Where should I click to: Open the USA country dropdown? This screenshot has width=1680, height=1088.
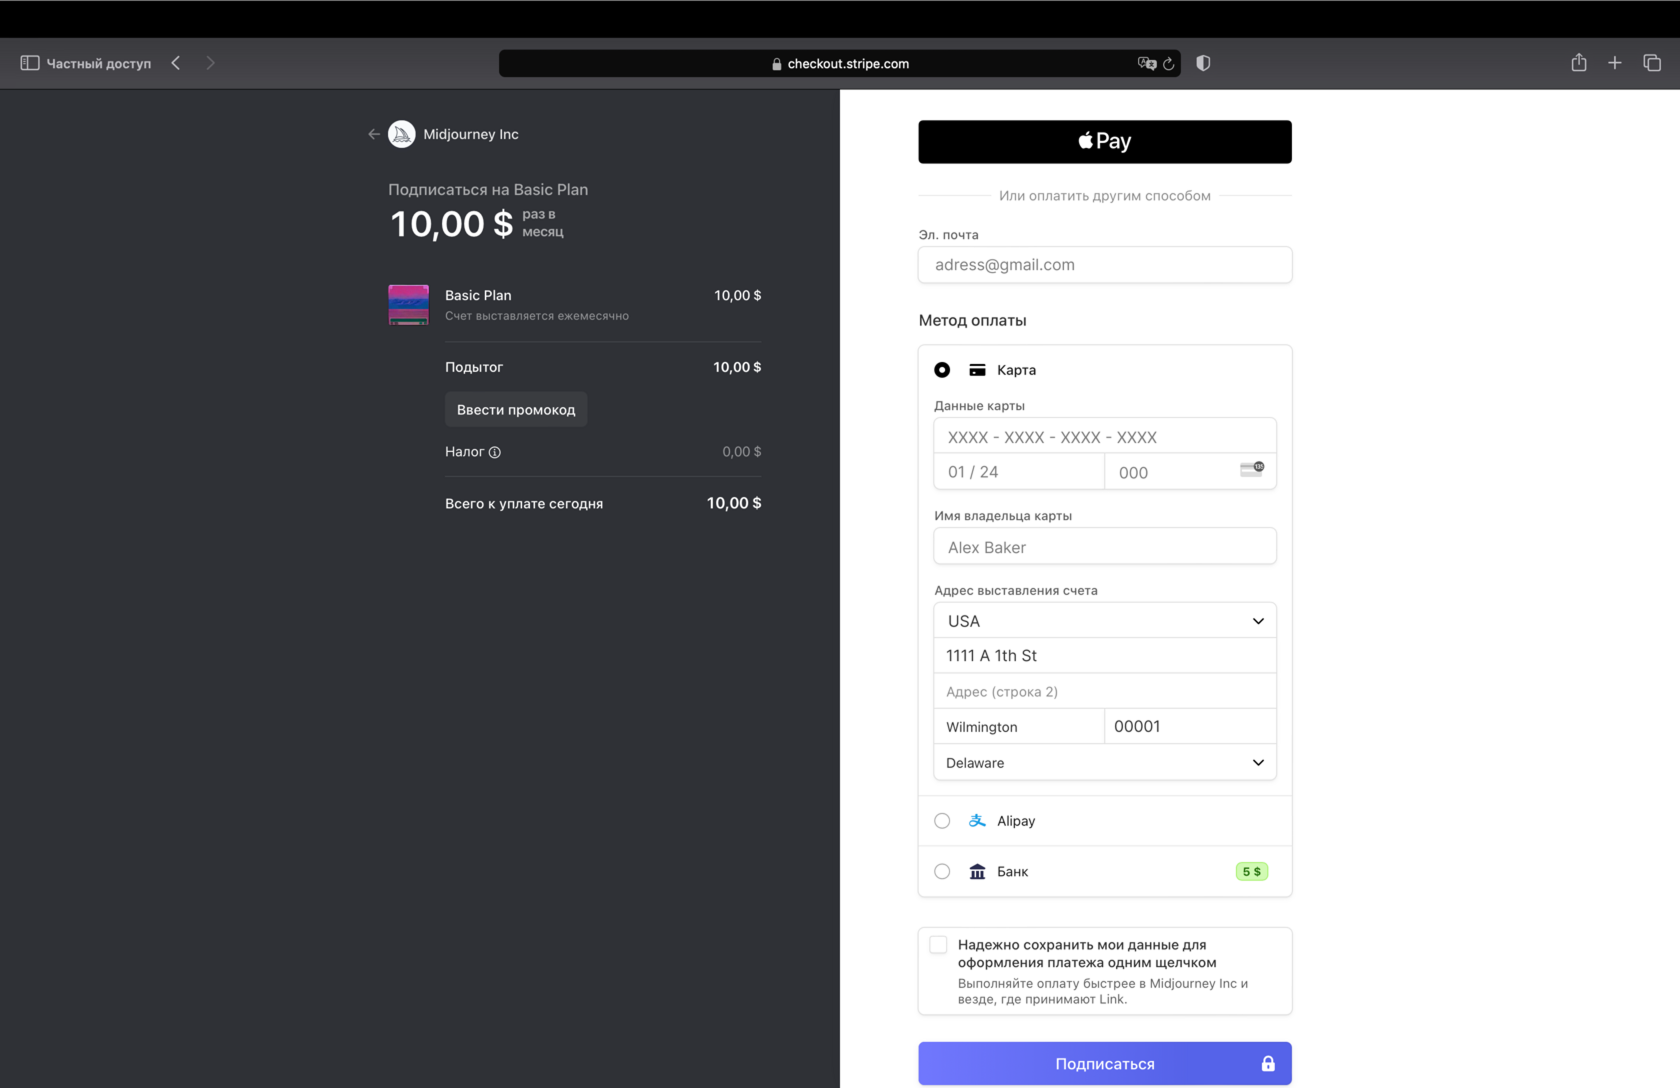[x=1105, y=621]
